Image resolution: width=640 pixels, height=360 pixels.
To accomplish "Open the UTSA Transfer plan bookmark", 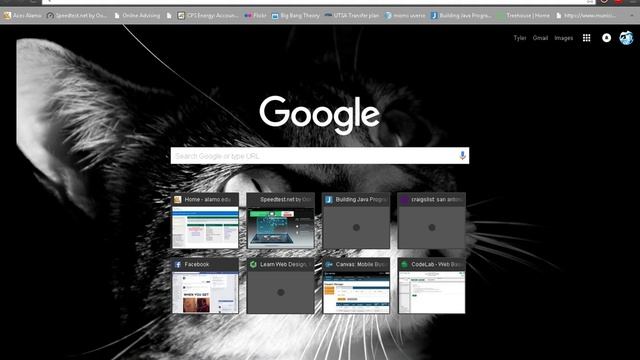I will (352, 16).
